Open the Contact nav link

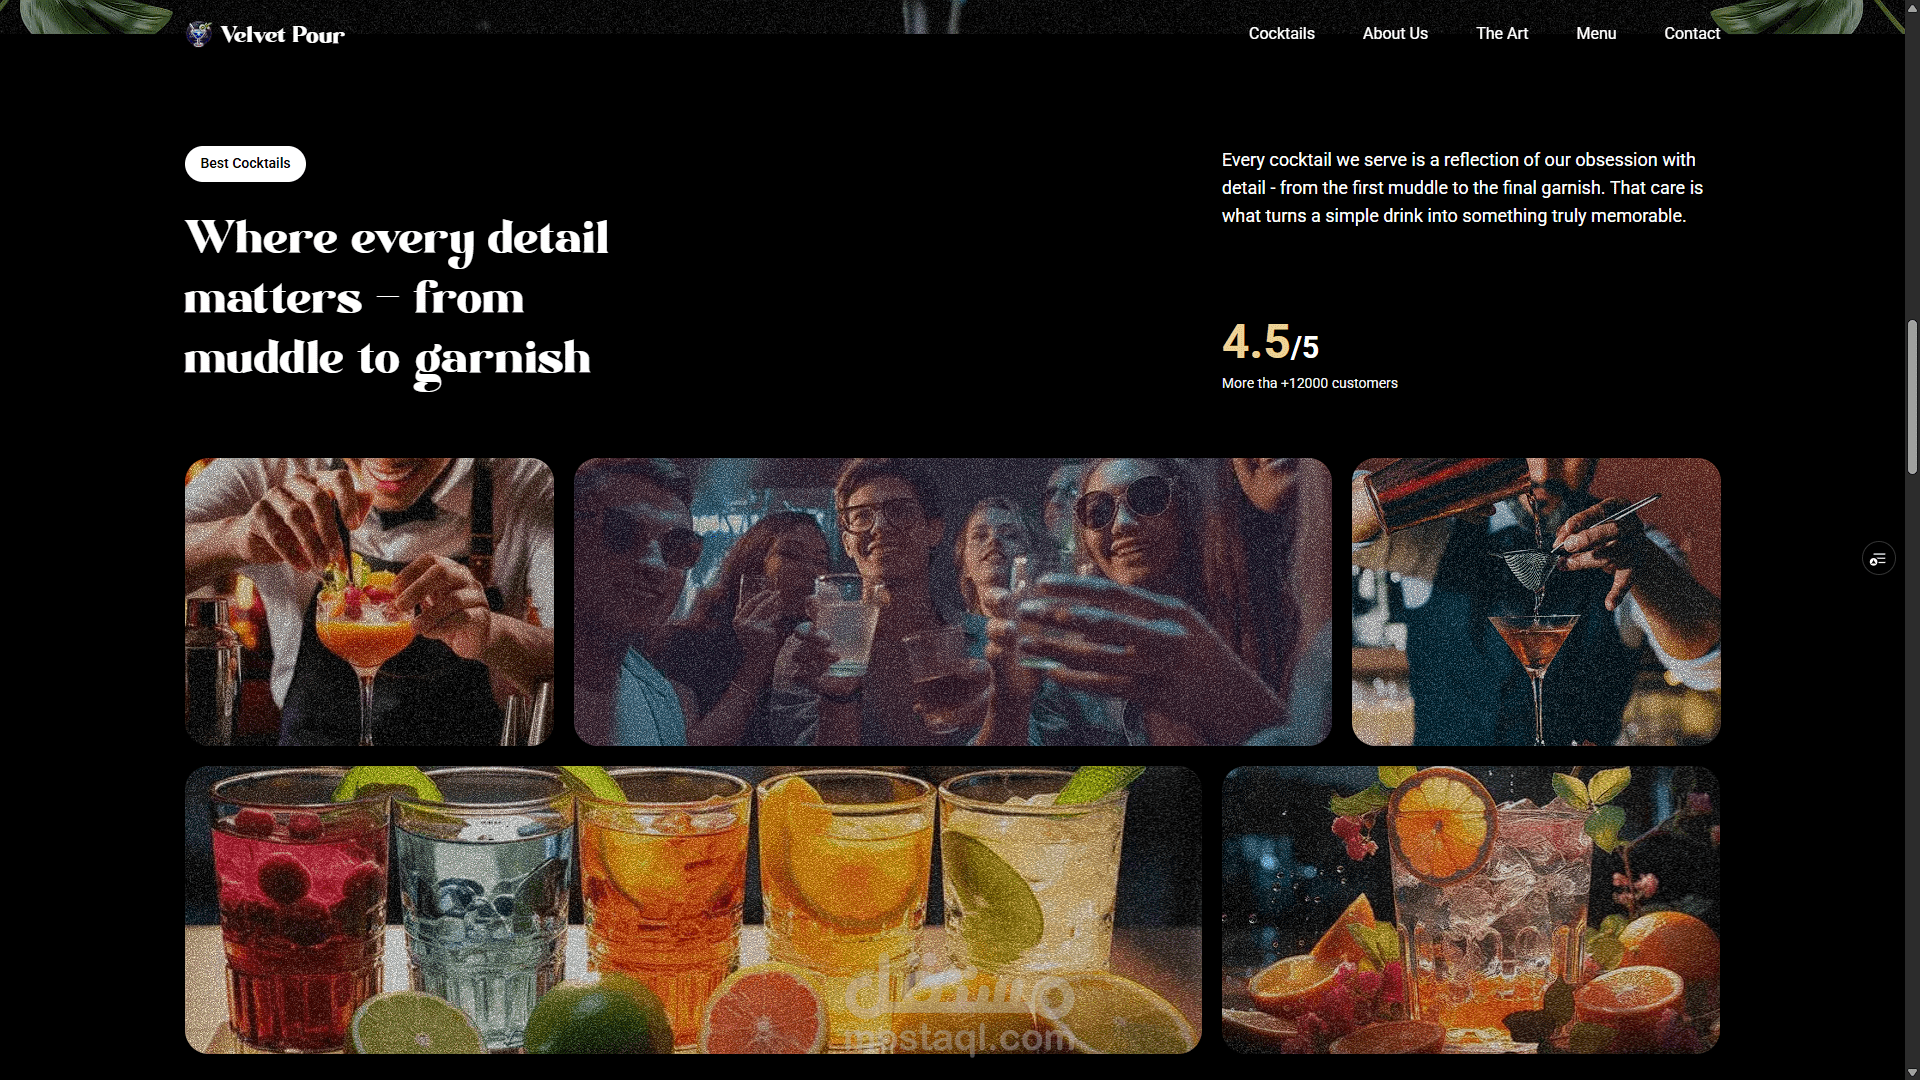coord(1692,34)
